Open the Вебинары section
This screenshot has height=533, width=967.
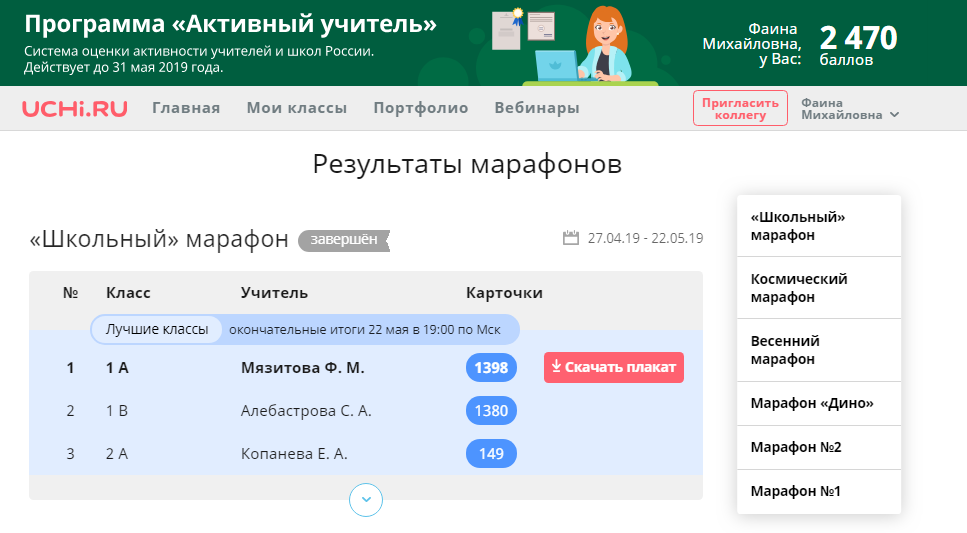pyautogui.click(x=537, y=108)
